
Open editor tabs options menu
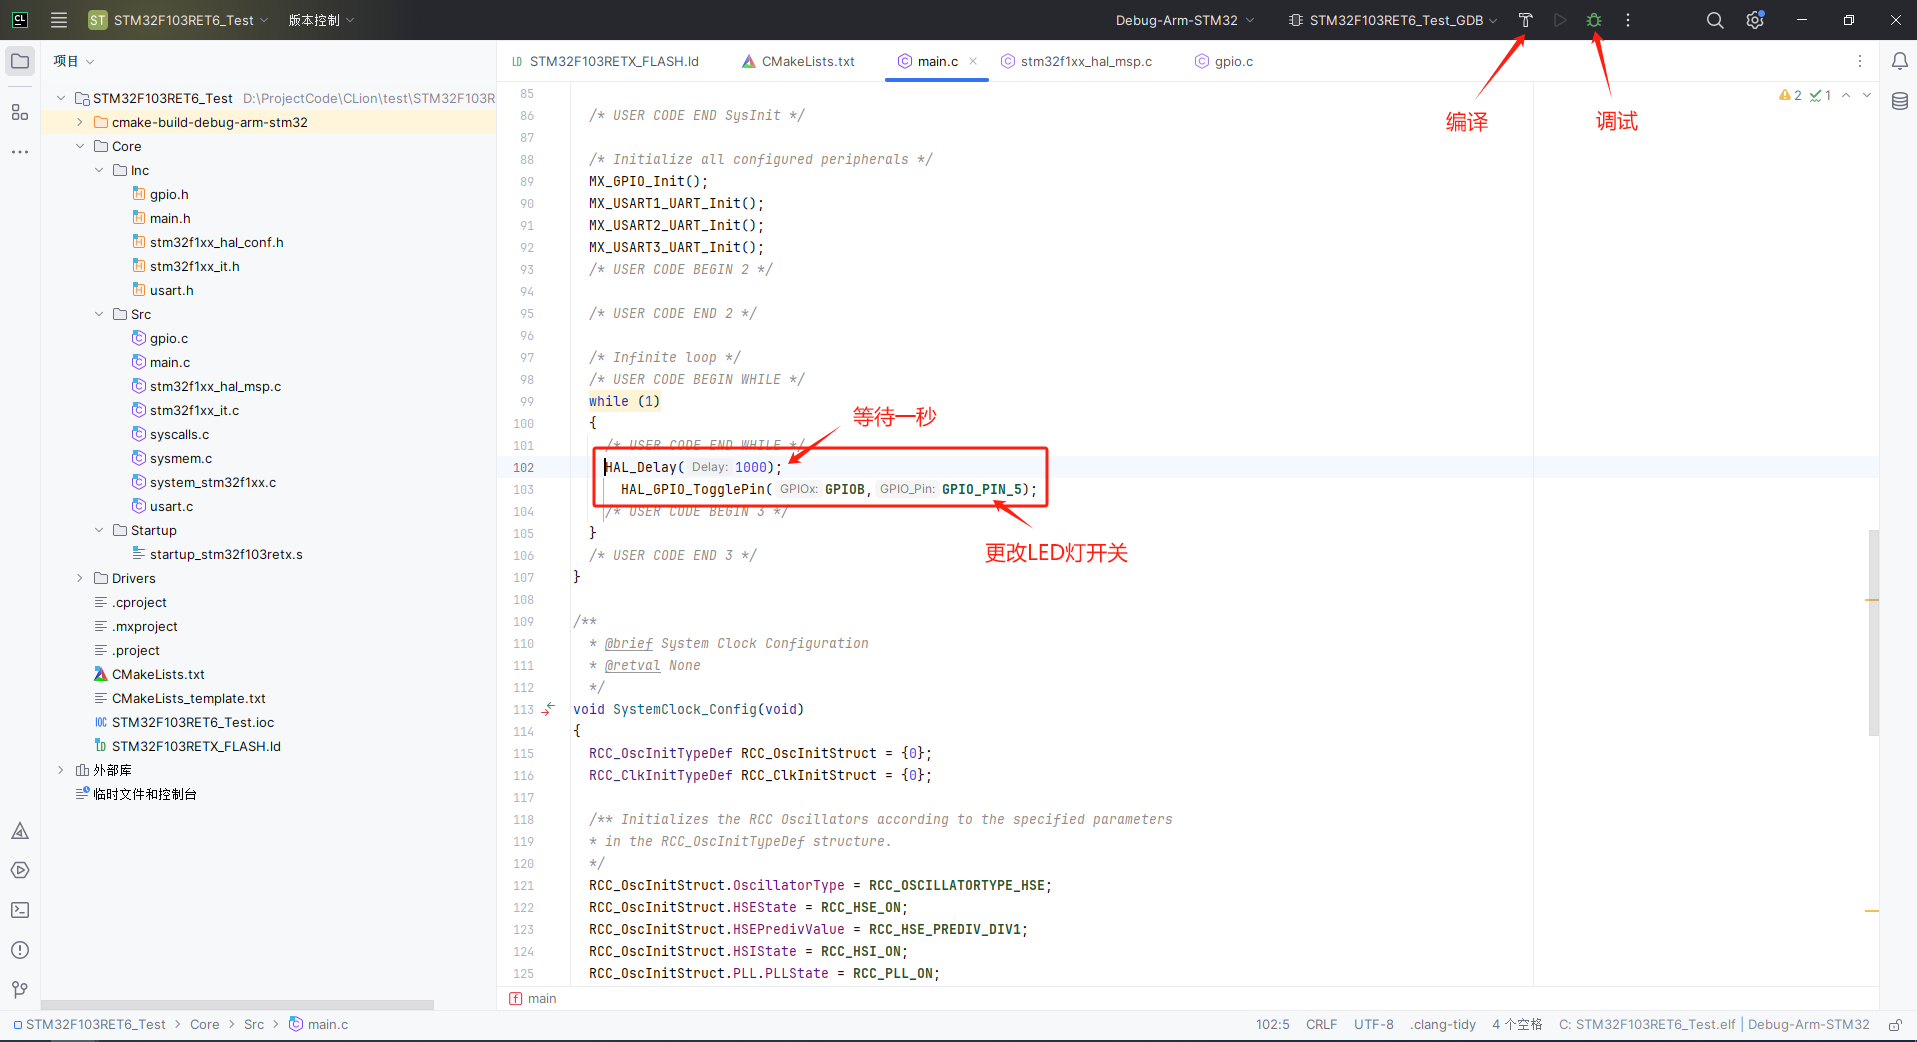[x=1860, y=61]
